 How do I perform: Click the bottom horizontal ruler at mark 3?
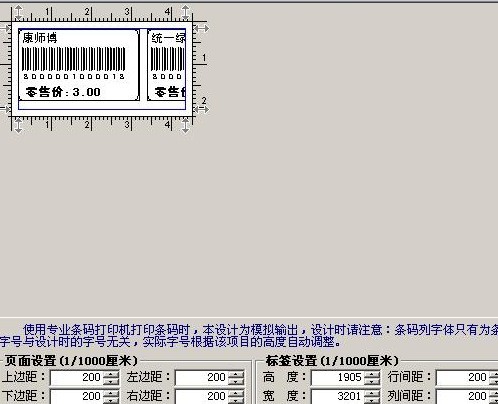(x=127, y=125)
